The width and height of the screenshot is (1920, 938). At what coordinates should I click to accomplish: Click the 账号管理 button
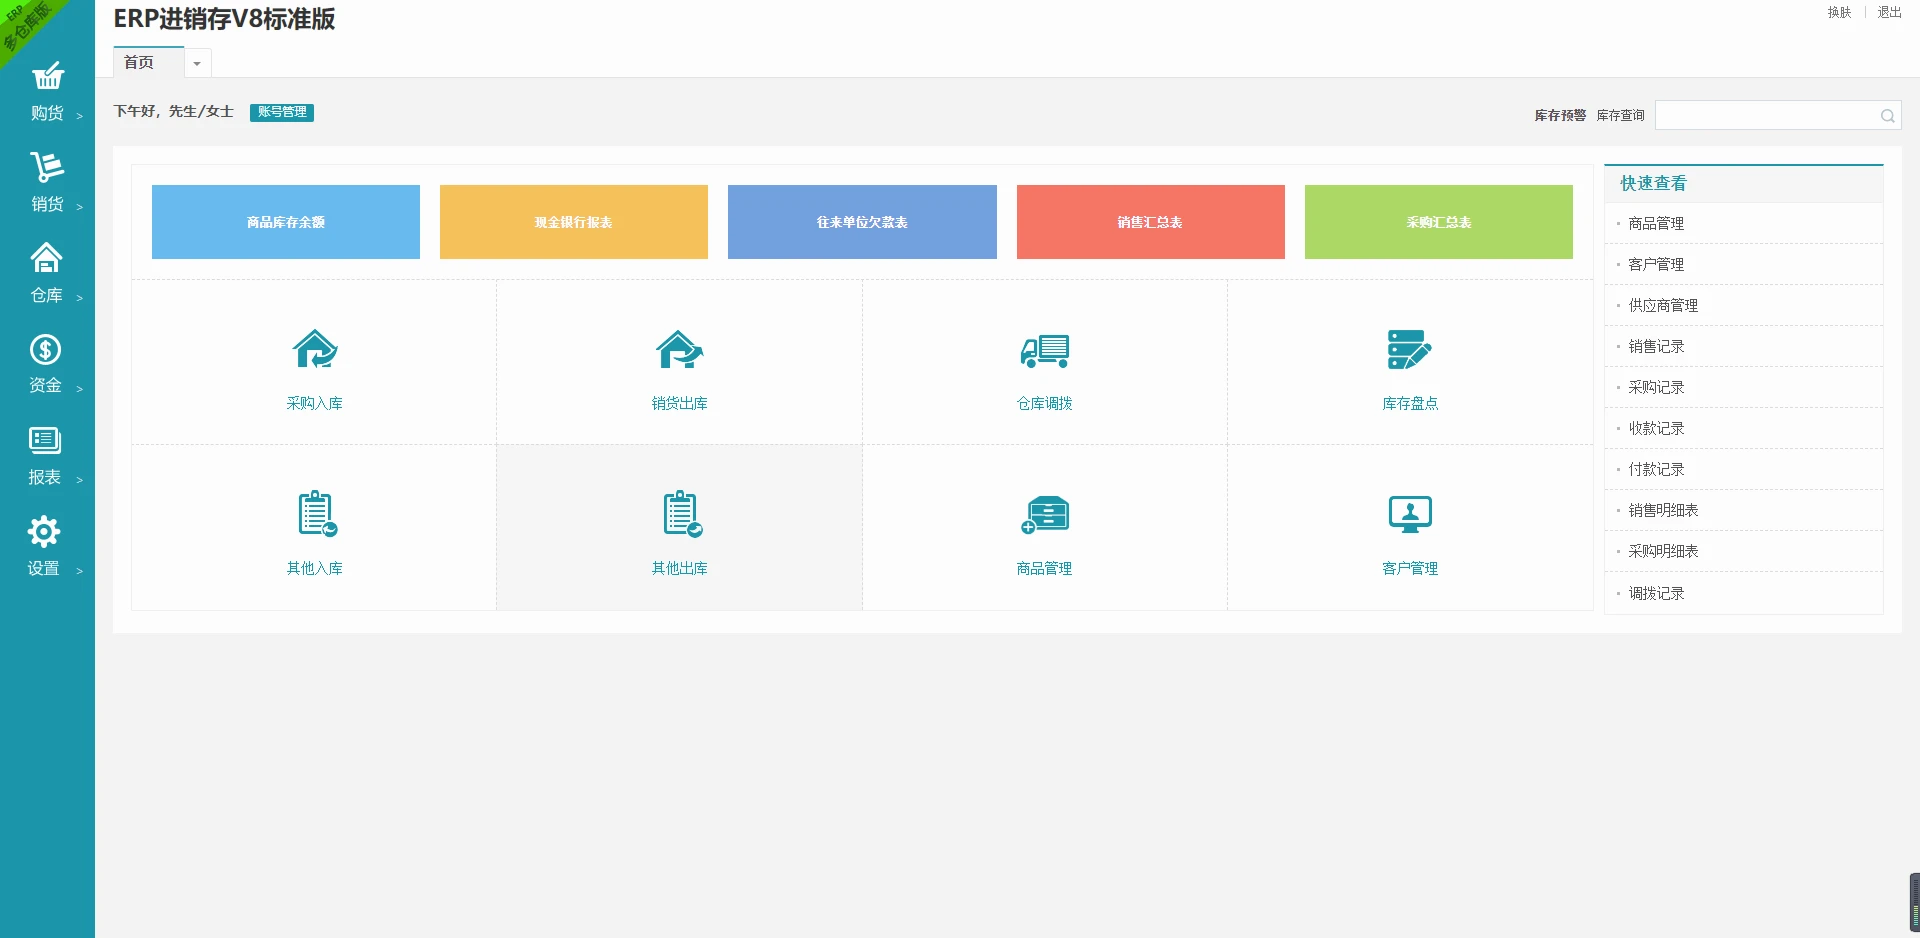(282, 112)
